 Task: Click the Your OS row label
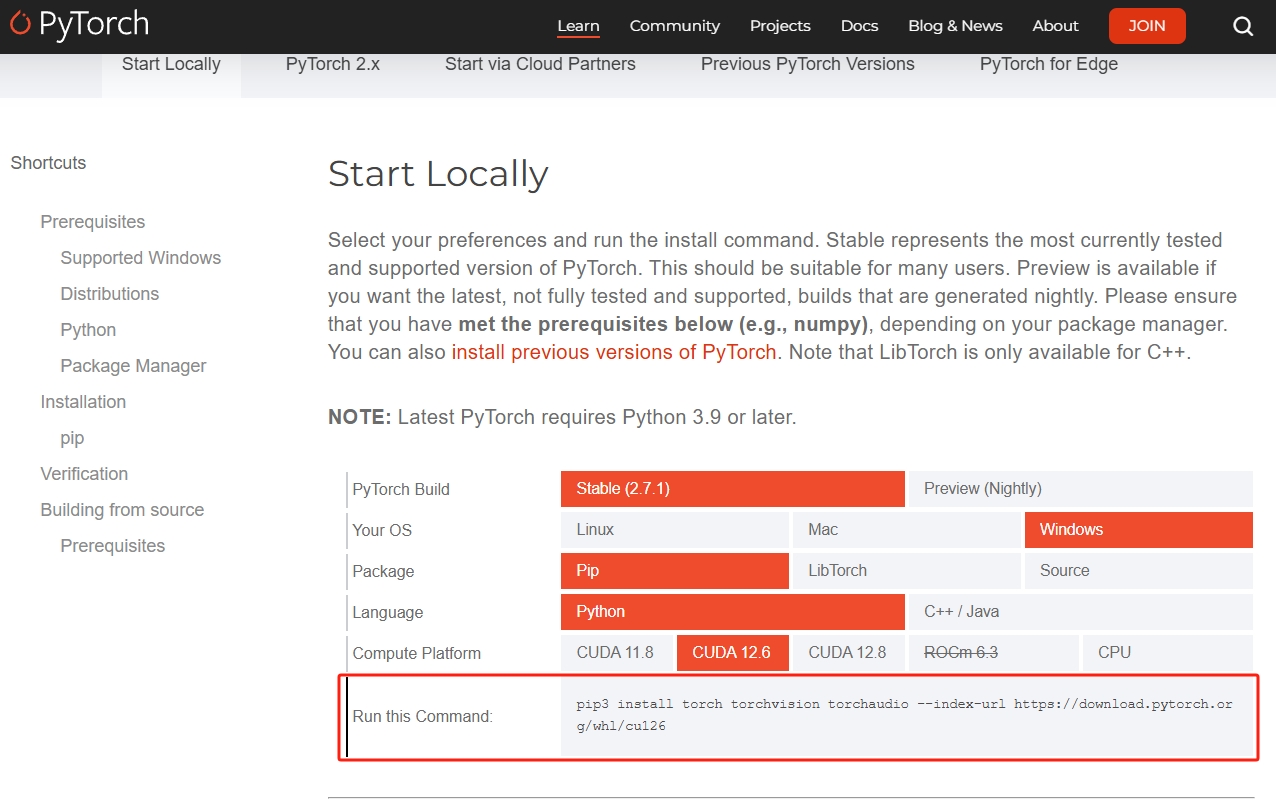pyautogui.click(x=382, y=531)
